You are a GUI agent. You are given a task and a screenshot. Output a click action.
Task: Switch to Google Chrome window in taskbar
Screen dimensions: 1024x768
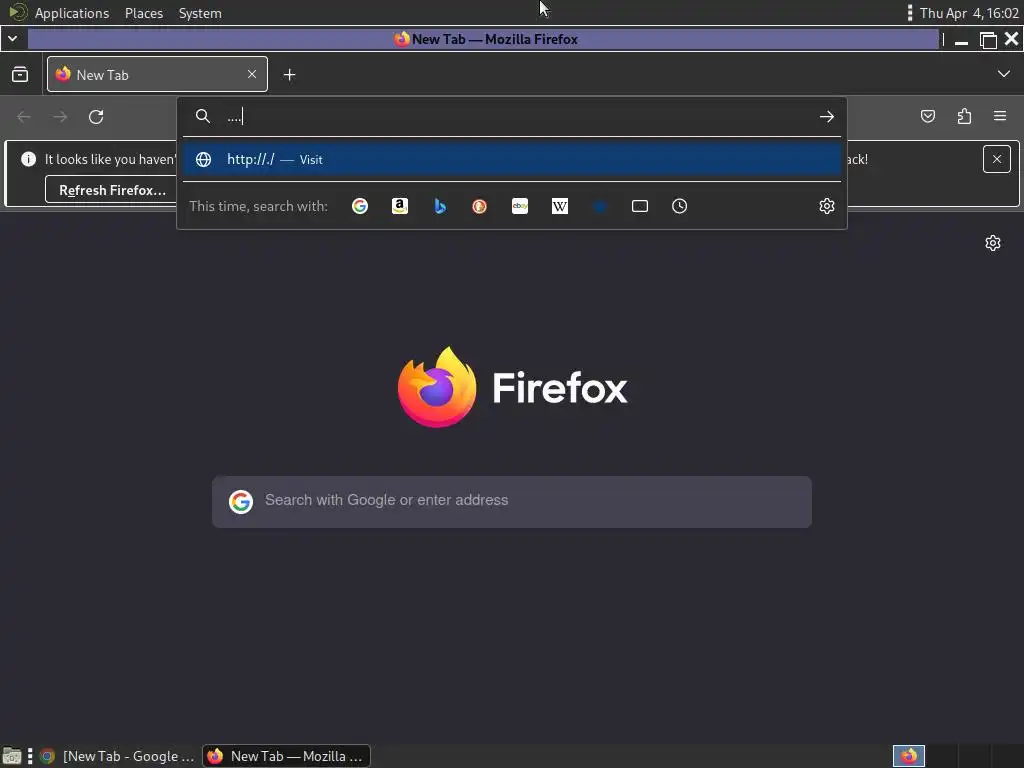click(x=118, y=756)
